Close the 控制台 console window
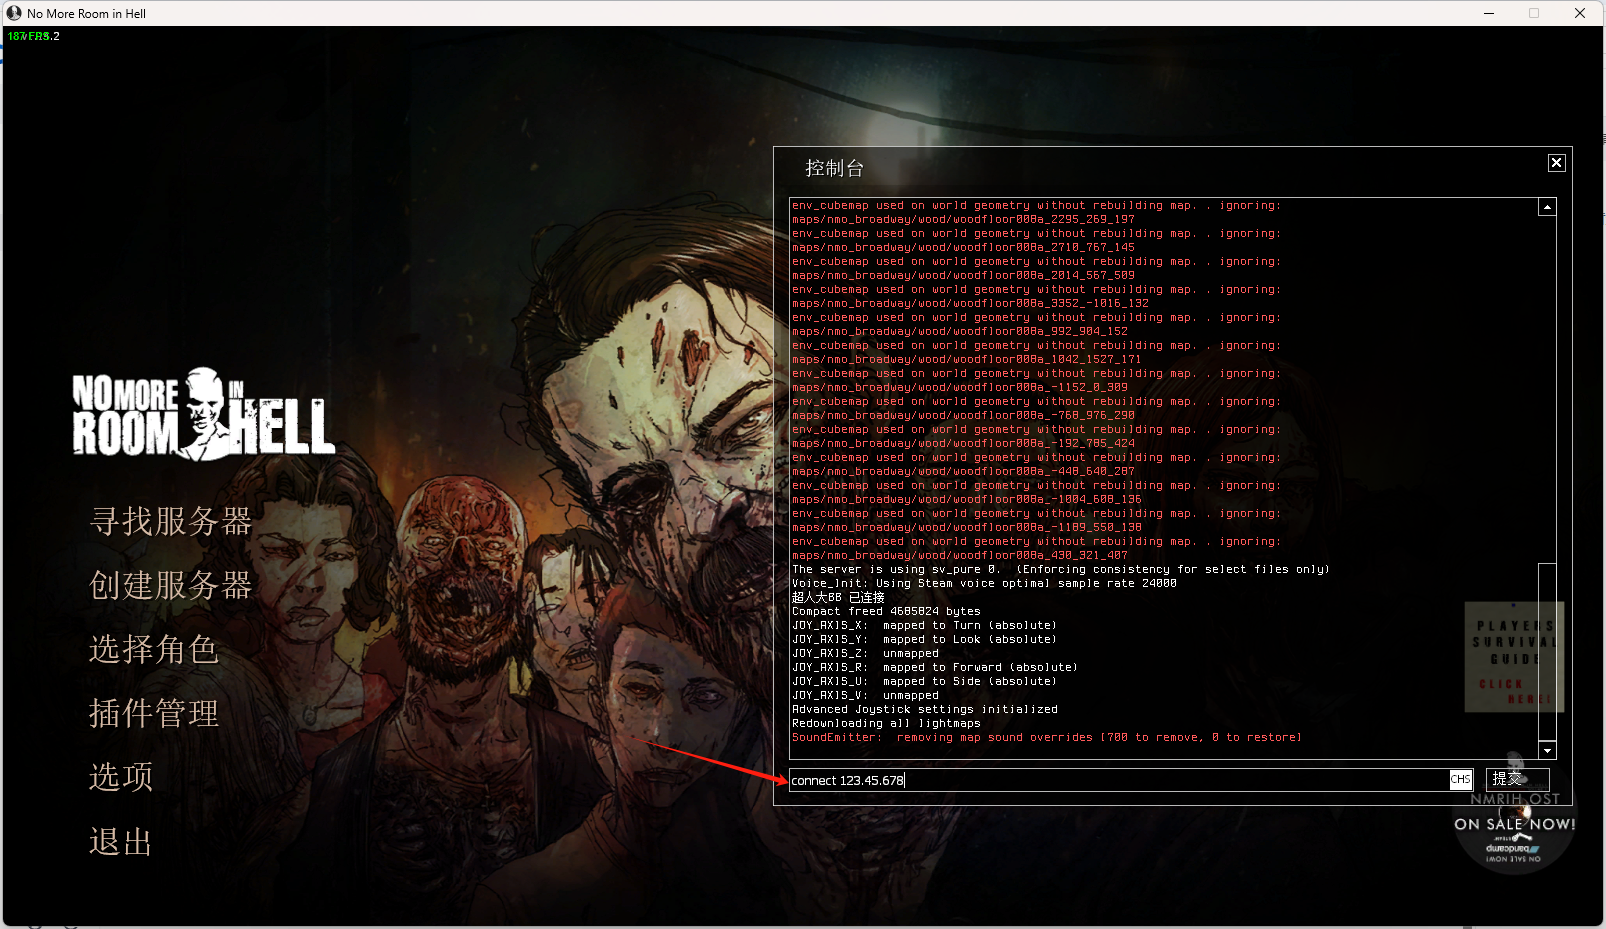The image size is (1606, 929). click(1556, 163)
